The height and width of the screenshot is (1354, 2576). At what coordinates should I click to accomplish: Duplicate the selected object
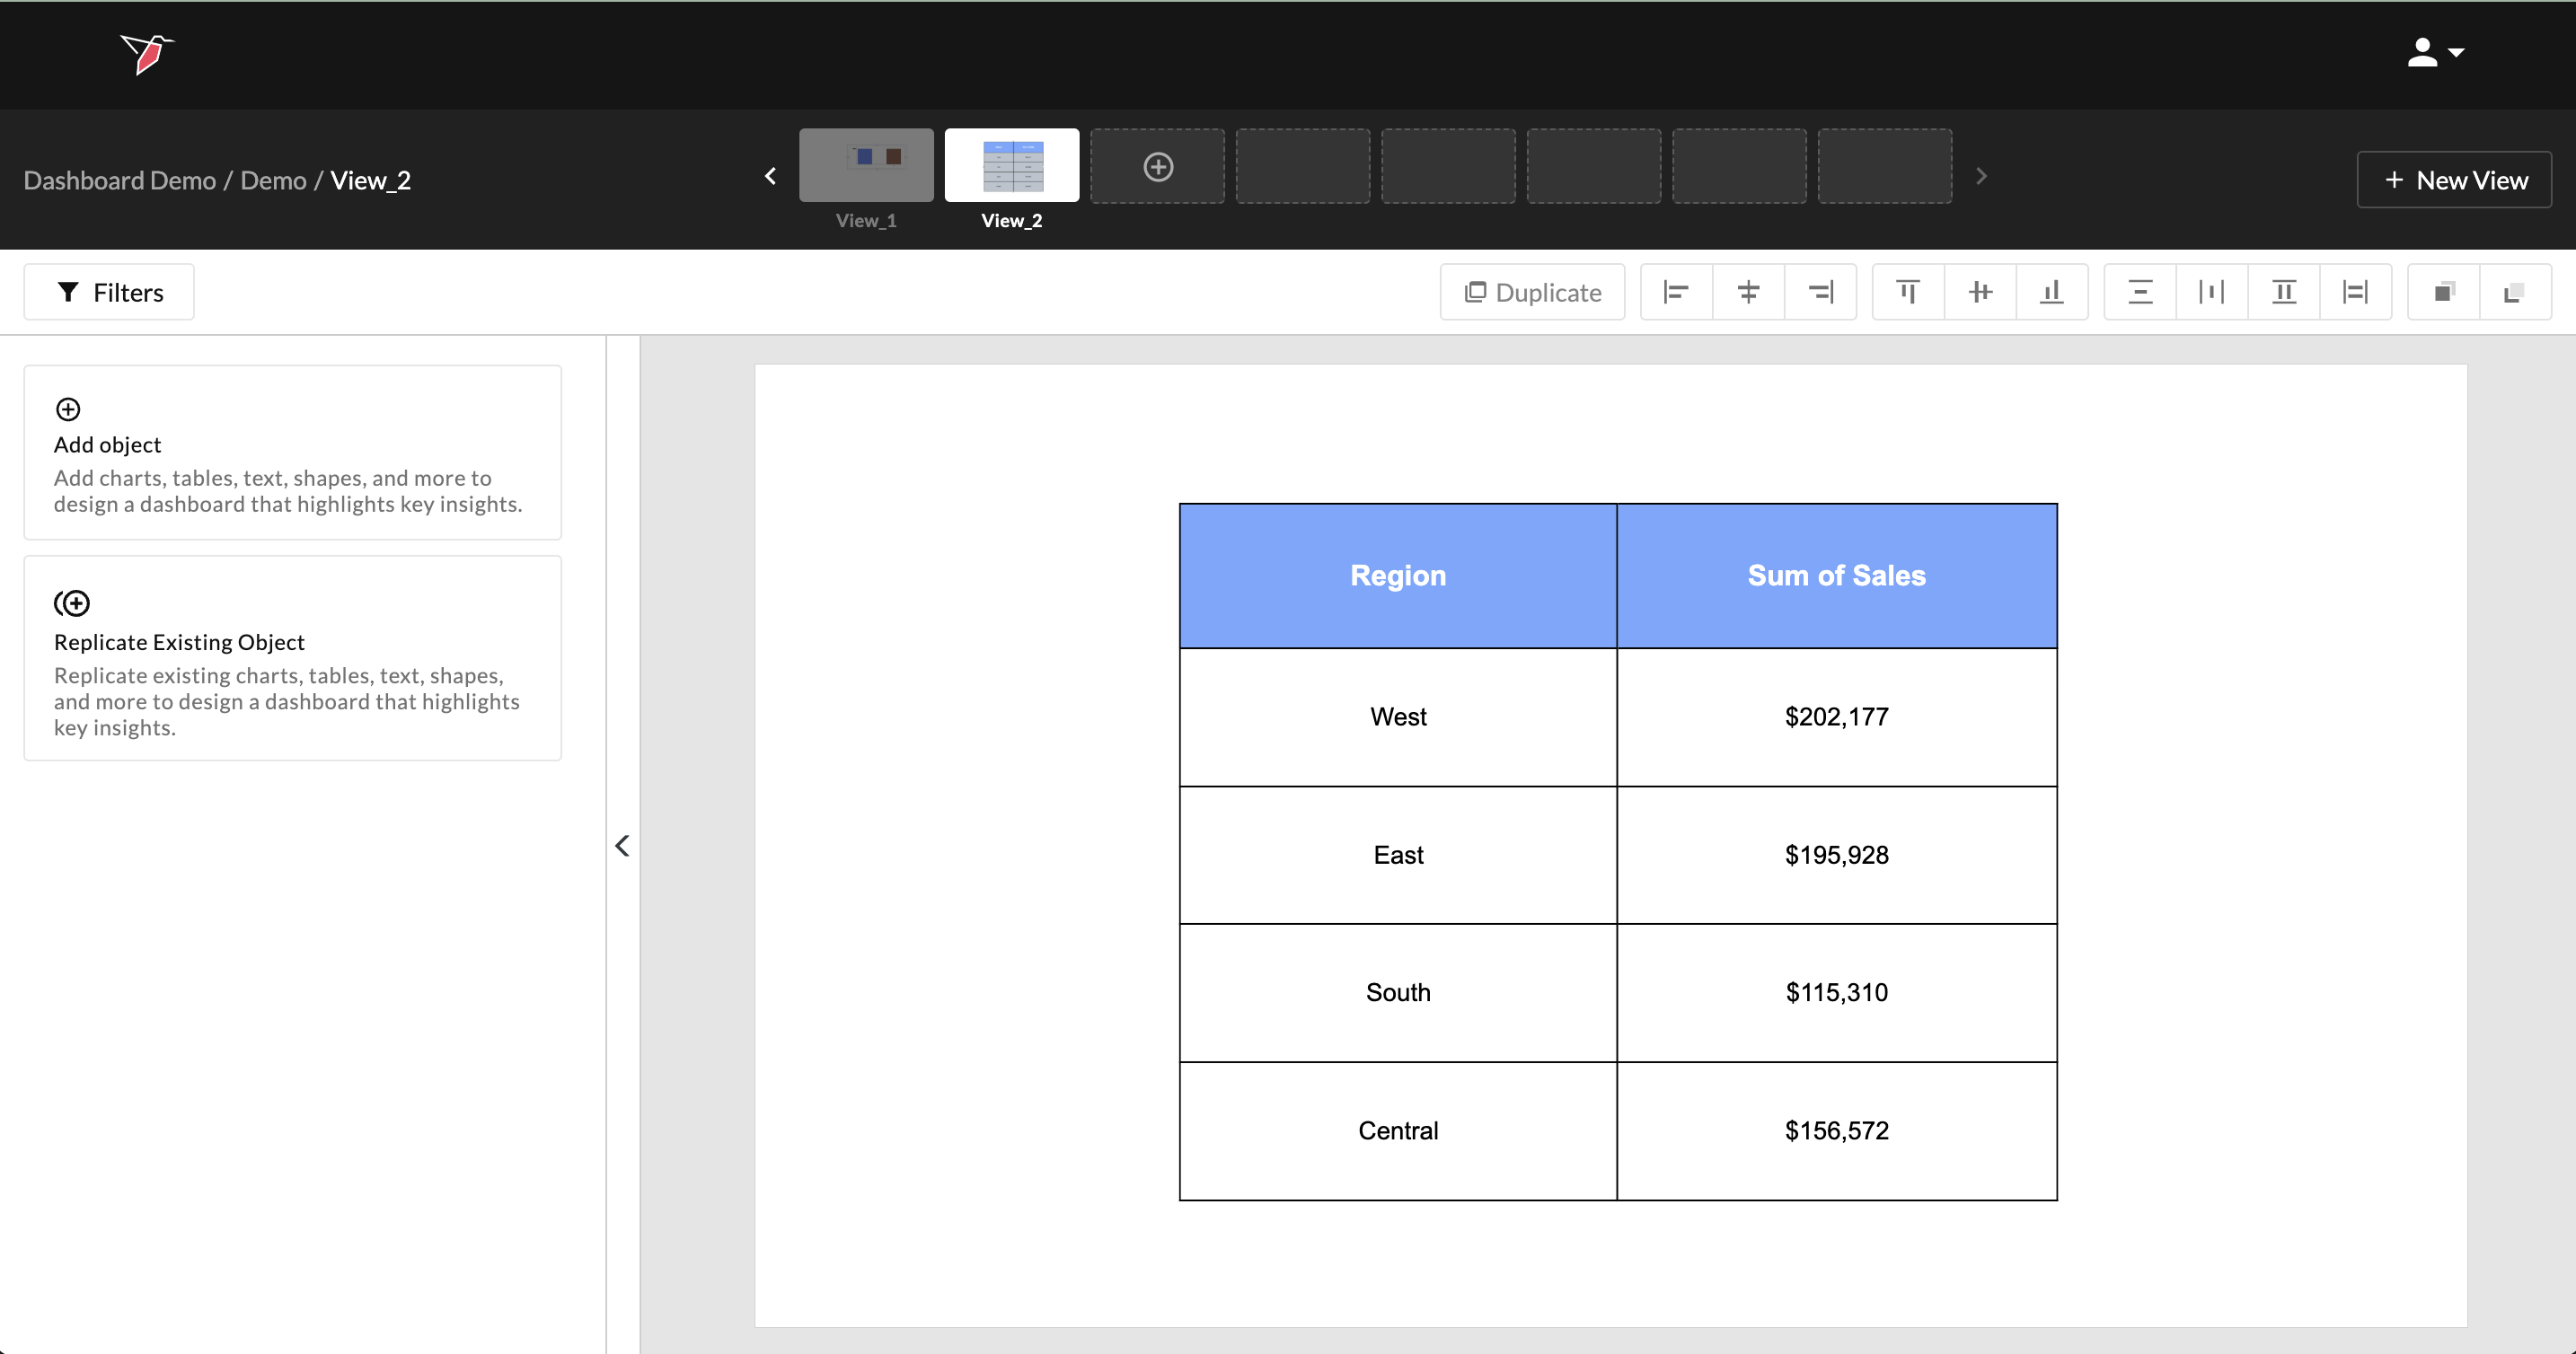[1532, 292]
